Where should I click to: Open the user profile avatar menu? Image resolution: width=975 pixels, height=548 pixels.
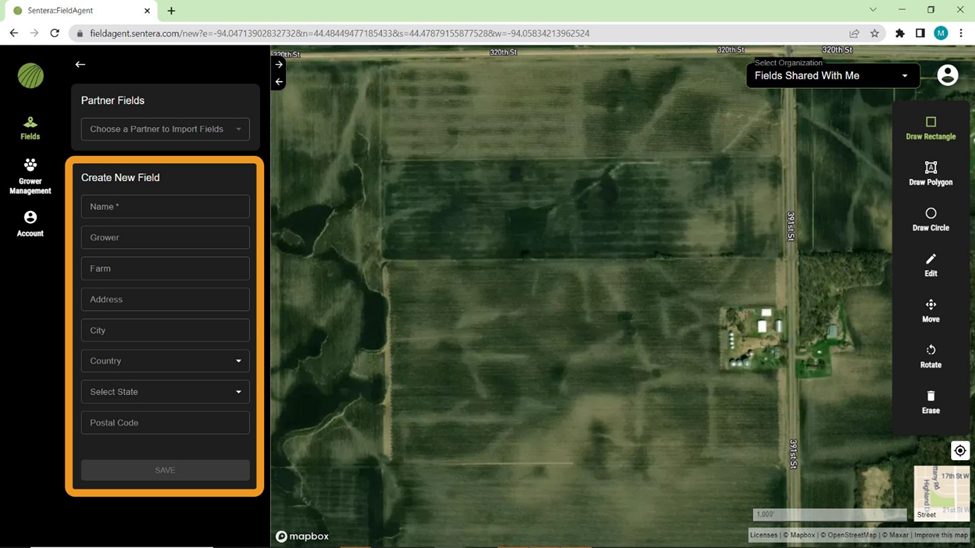click(x=947, y=75)
